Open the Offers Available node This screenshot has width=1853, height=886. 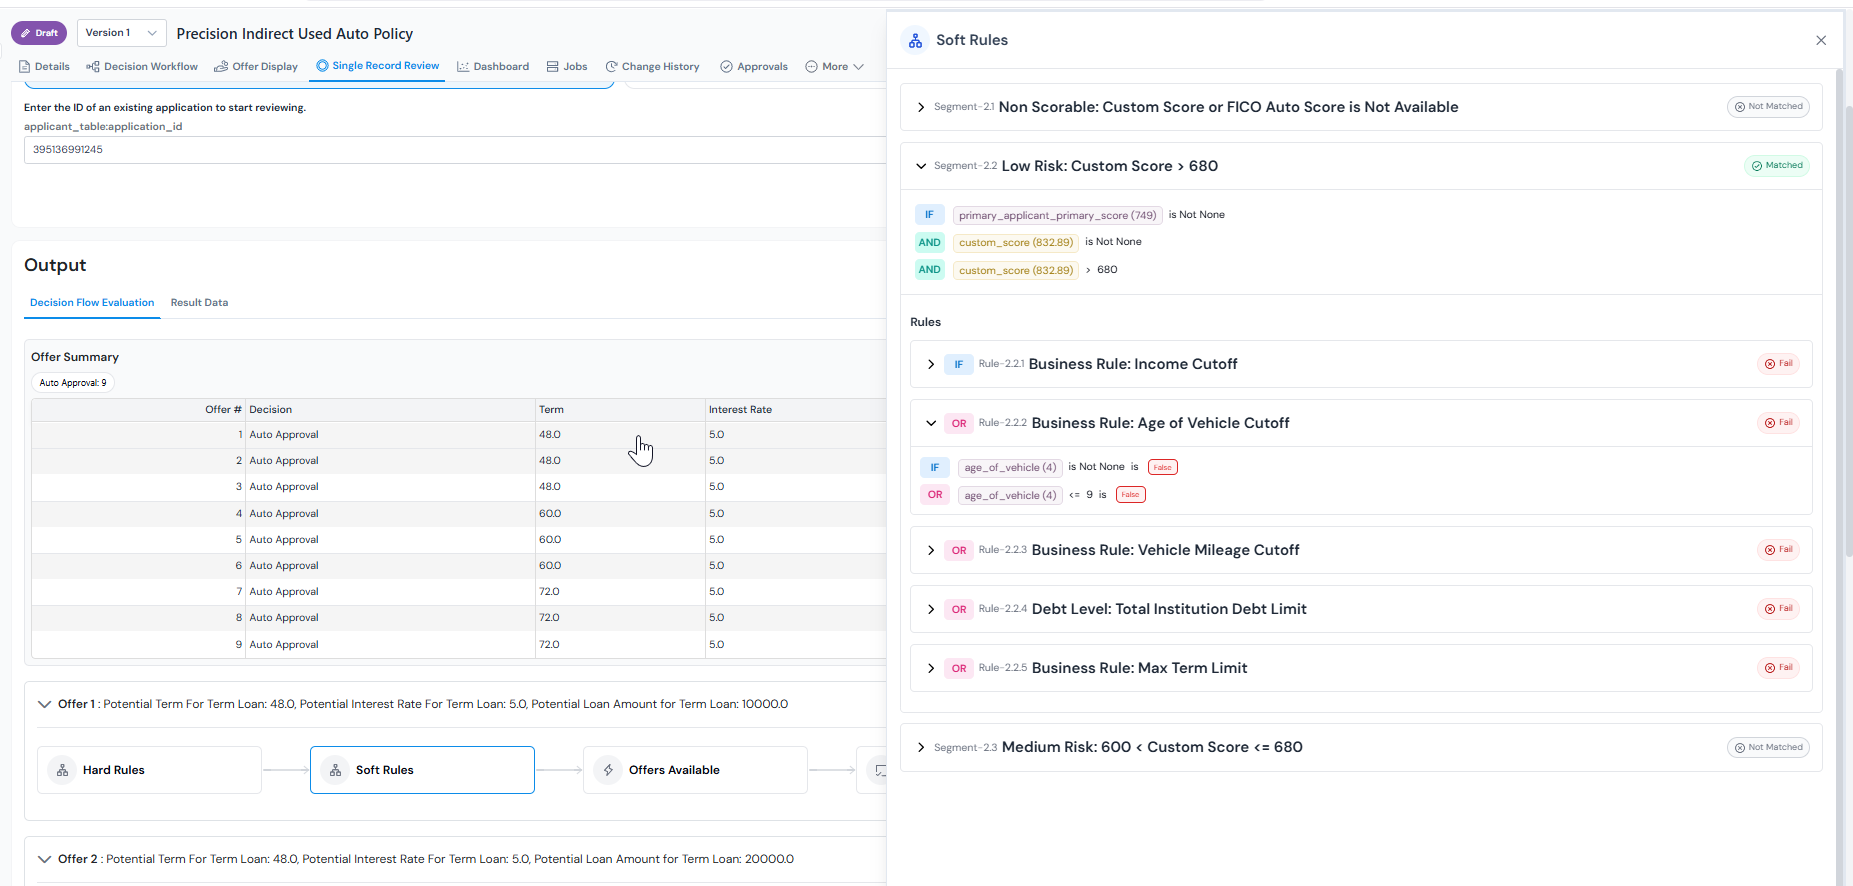pyautogui.click(x=695, y=770)
